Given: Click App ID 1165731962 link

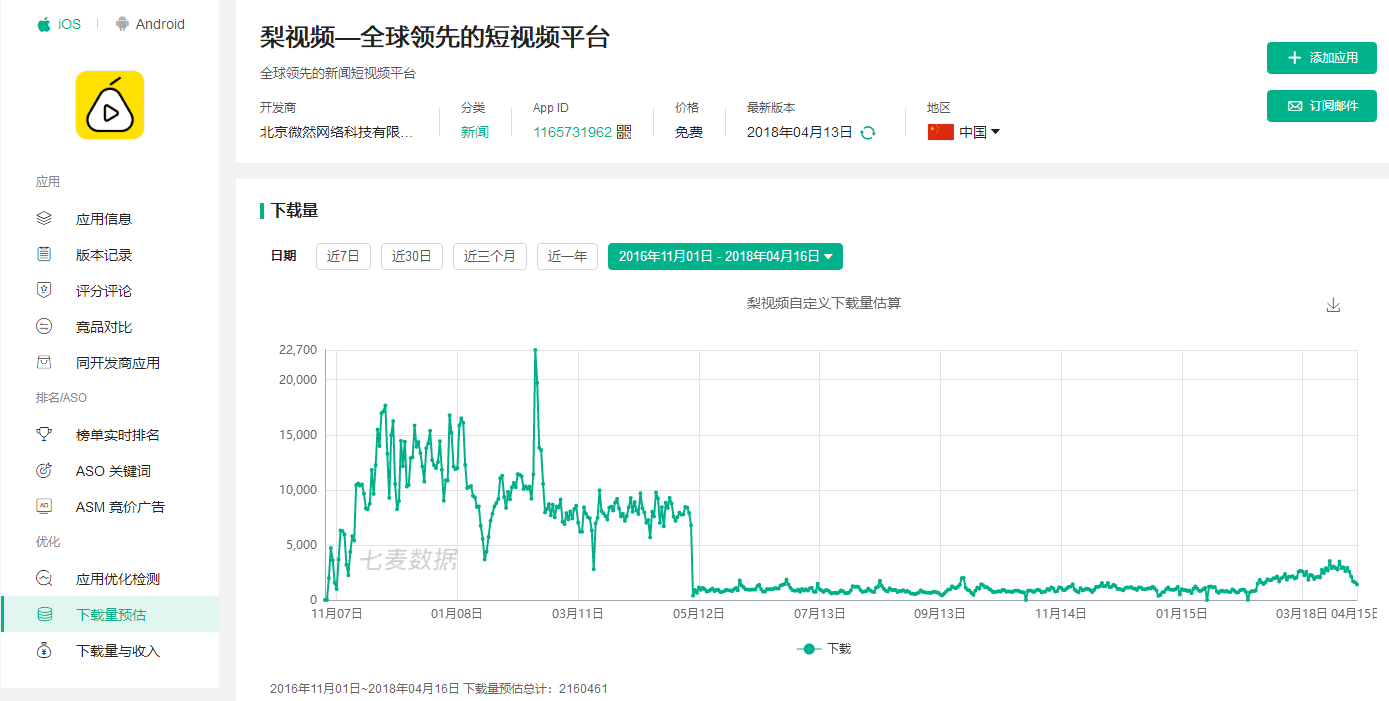Looking at the screenshot, I should (572, 132).
